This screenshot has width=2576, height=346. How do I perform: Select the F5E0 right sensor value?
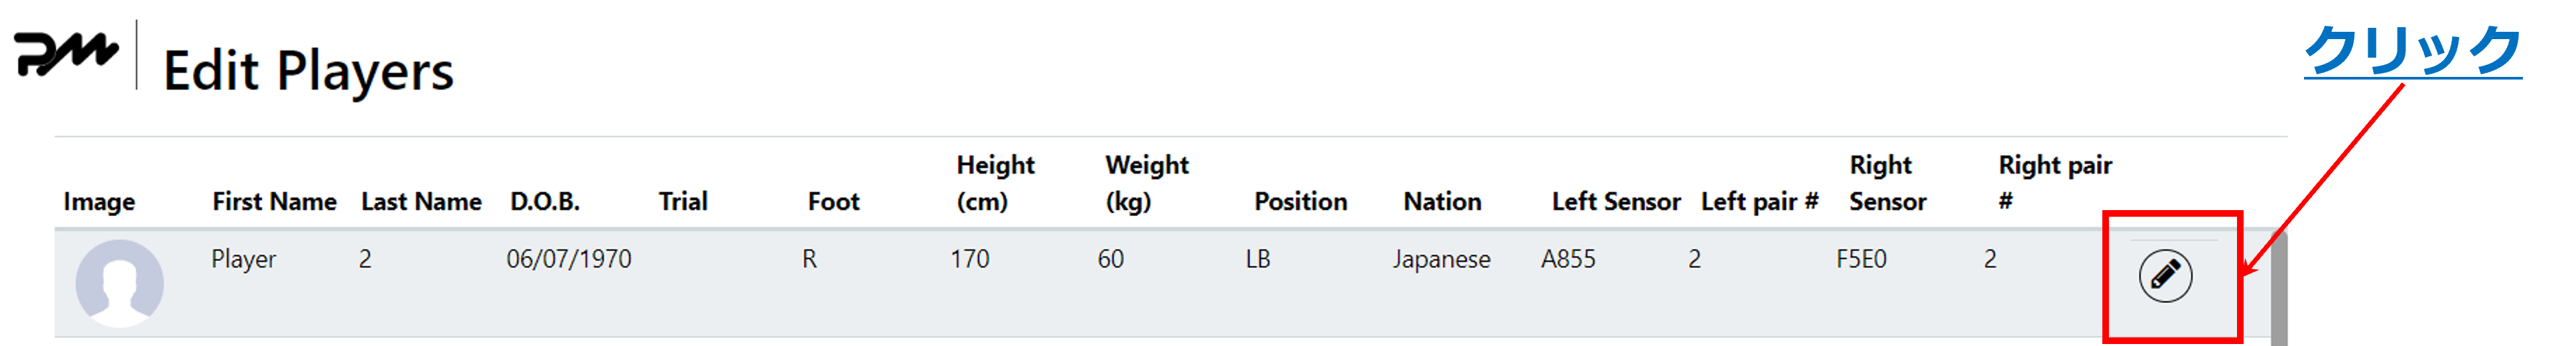(1861, 260)
